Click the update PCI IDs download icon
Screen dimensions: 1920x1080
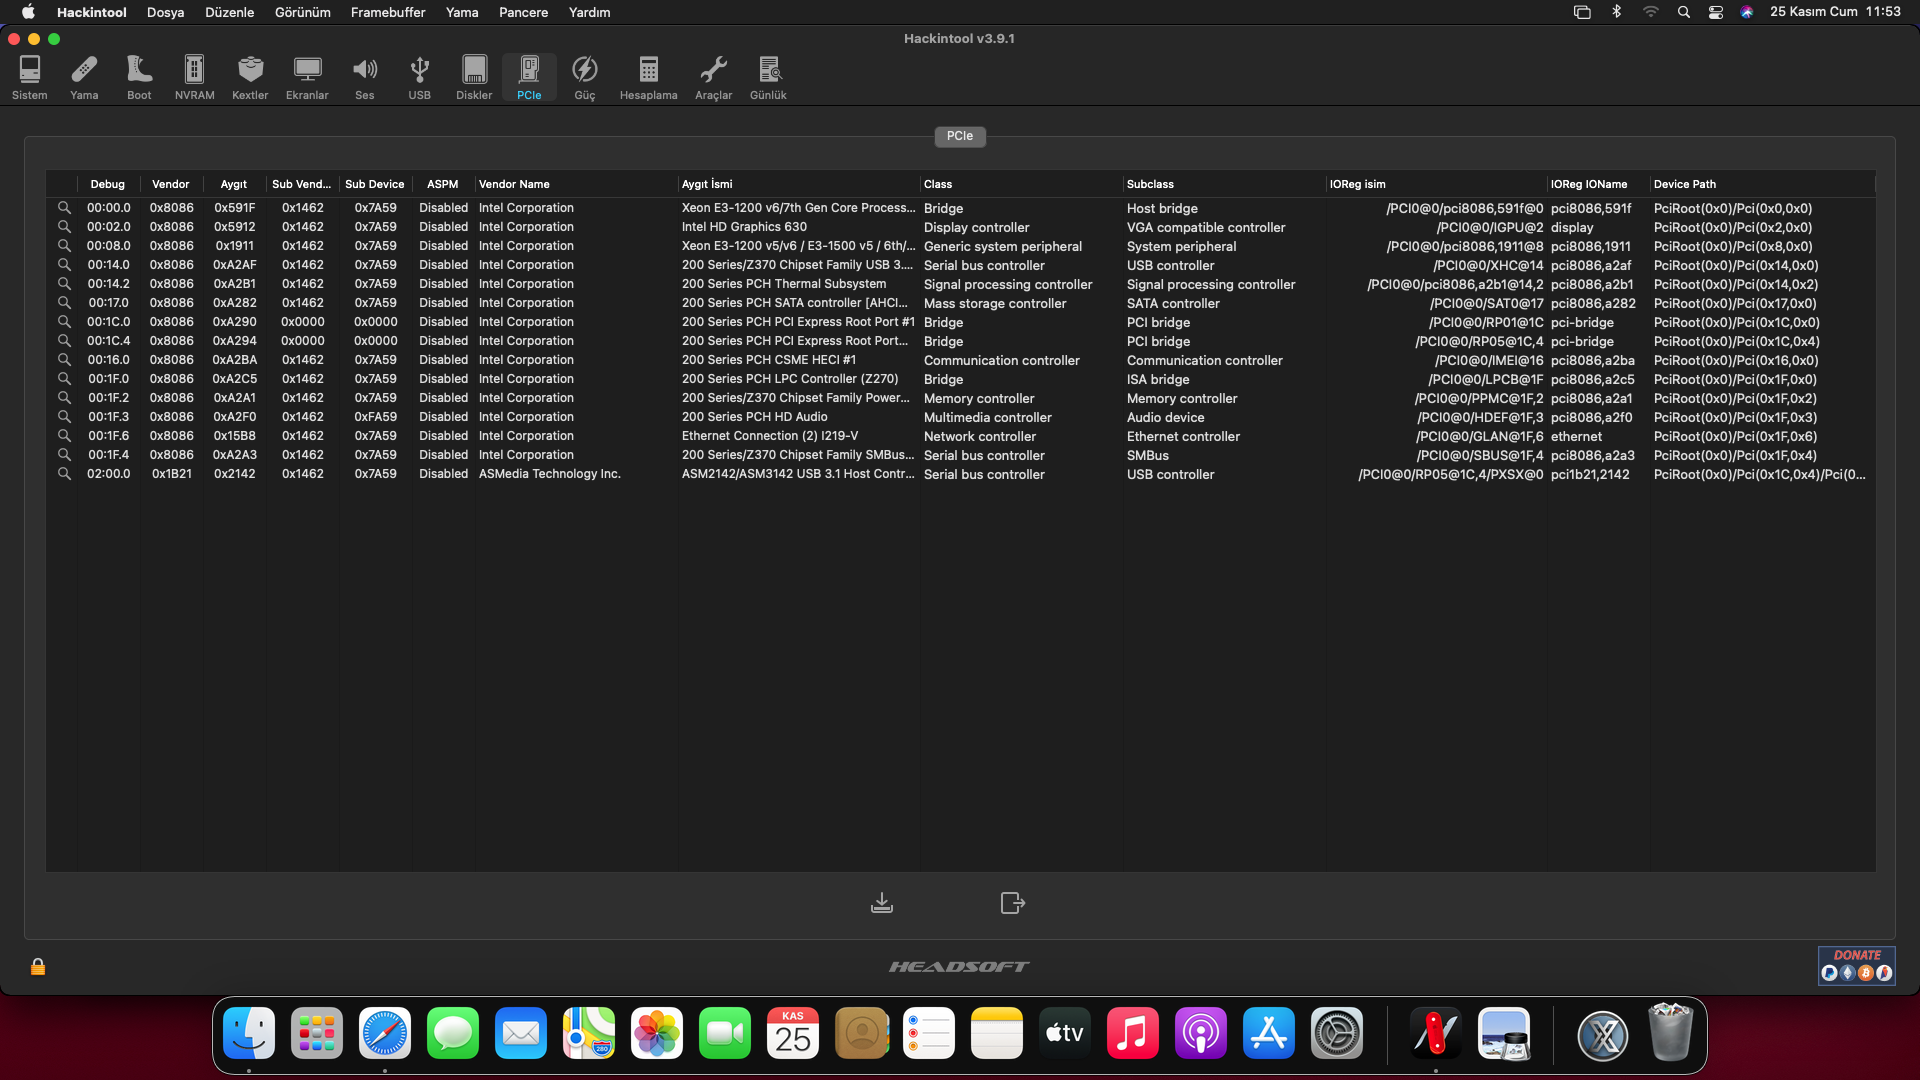coord(881,903)
